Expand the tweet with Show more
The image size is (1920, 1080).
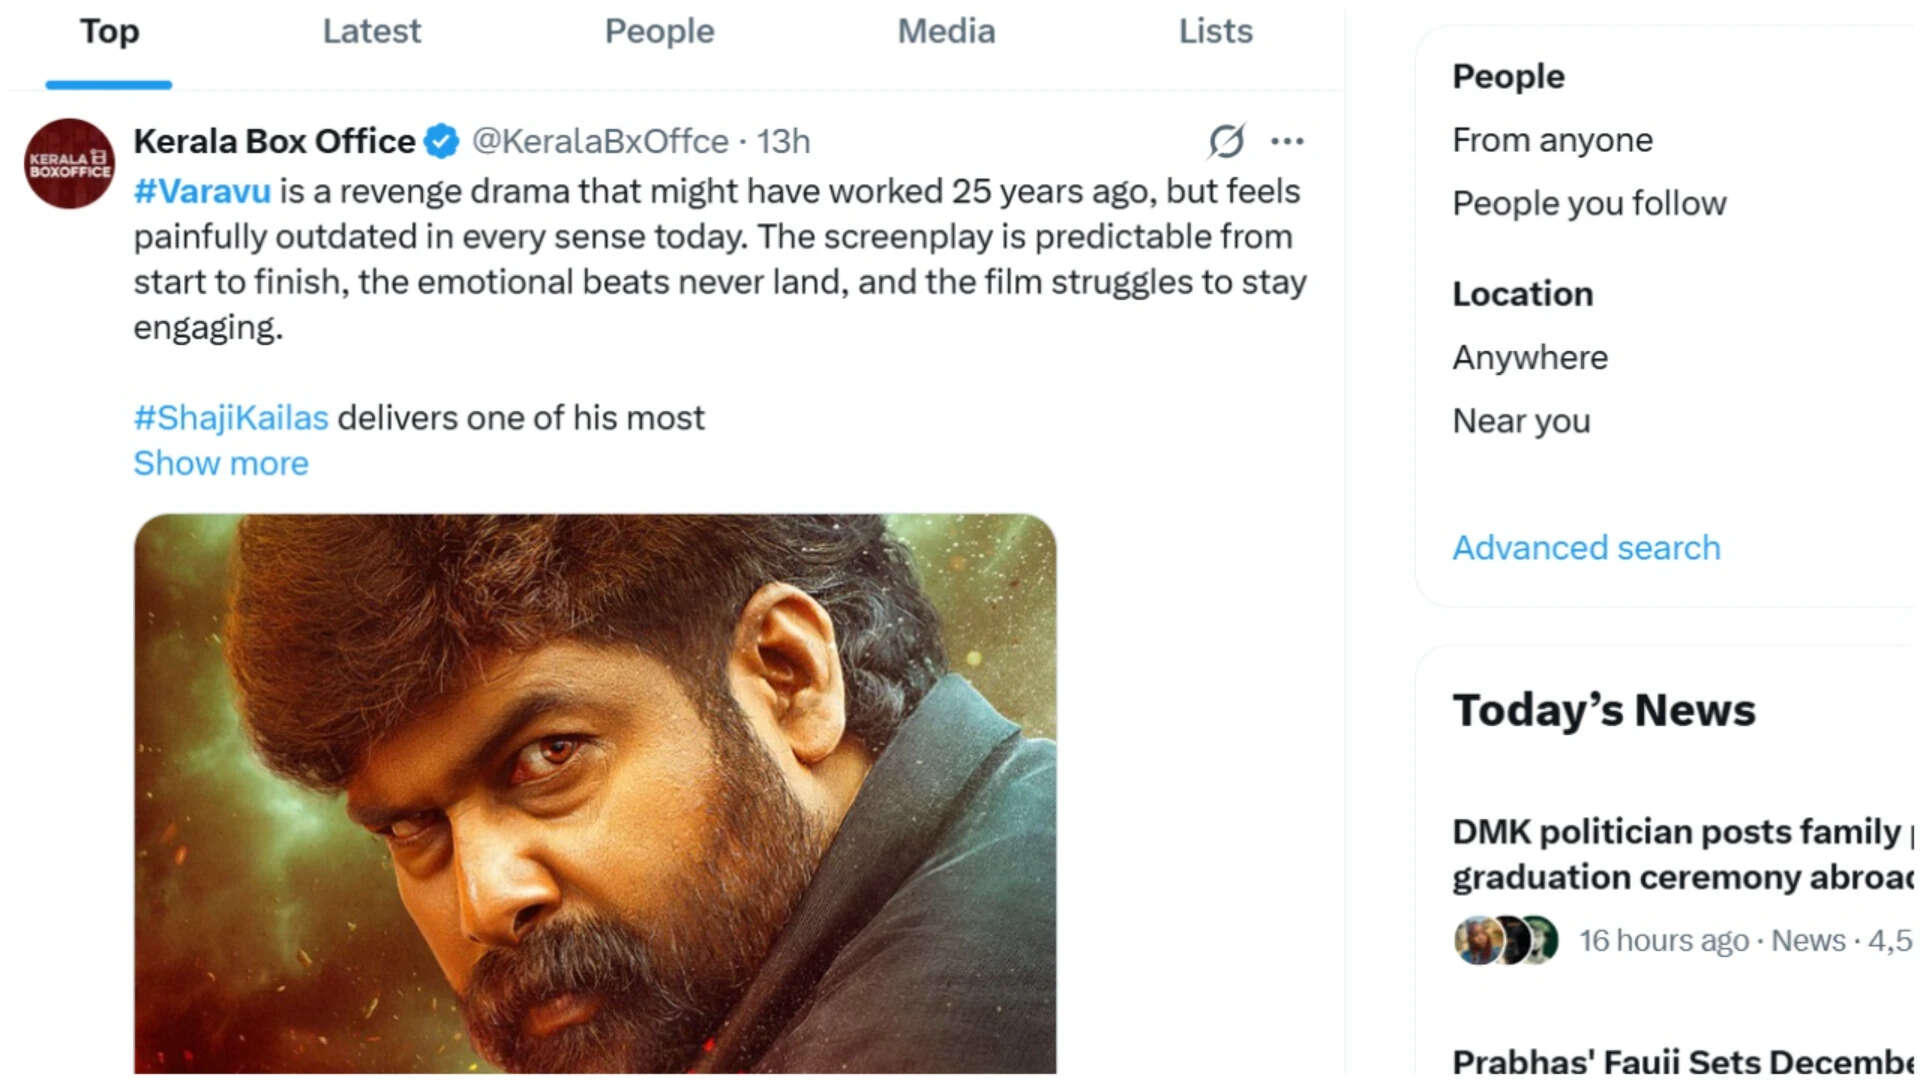pos(221,463)
